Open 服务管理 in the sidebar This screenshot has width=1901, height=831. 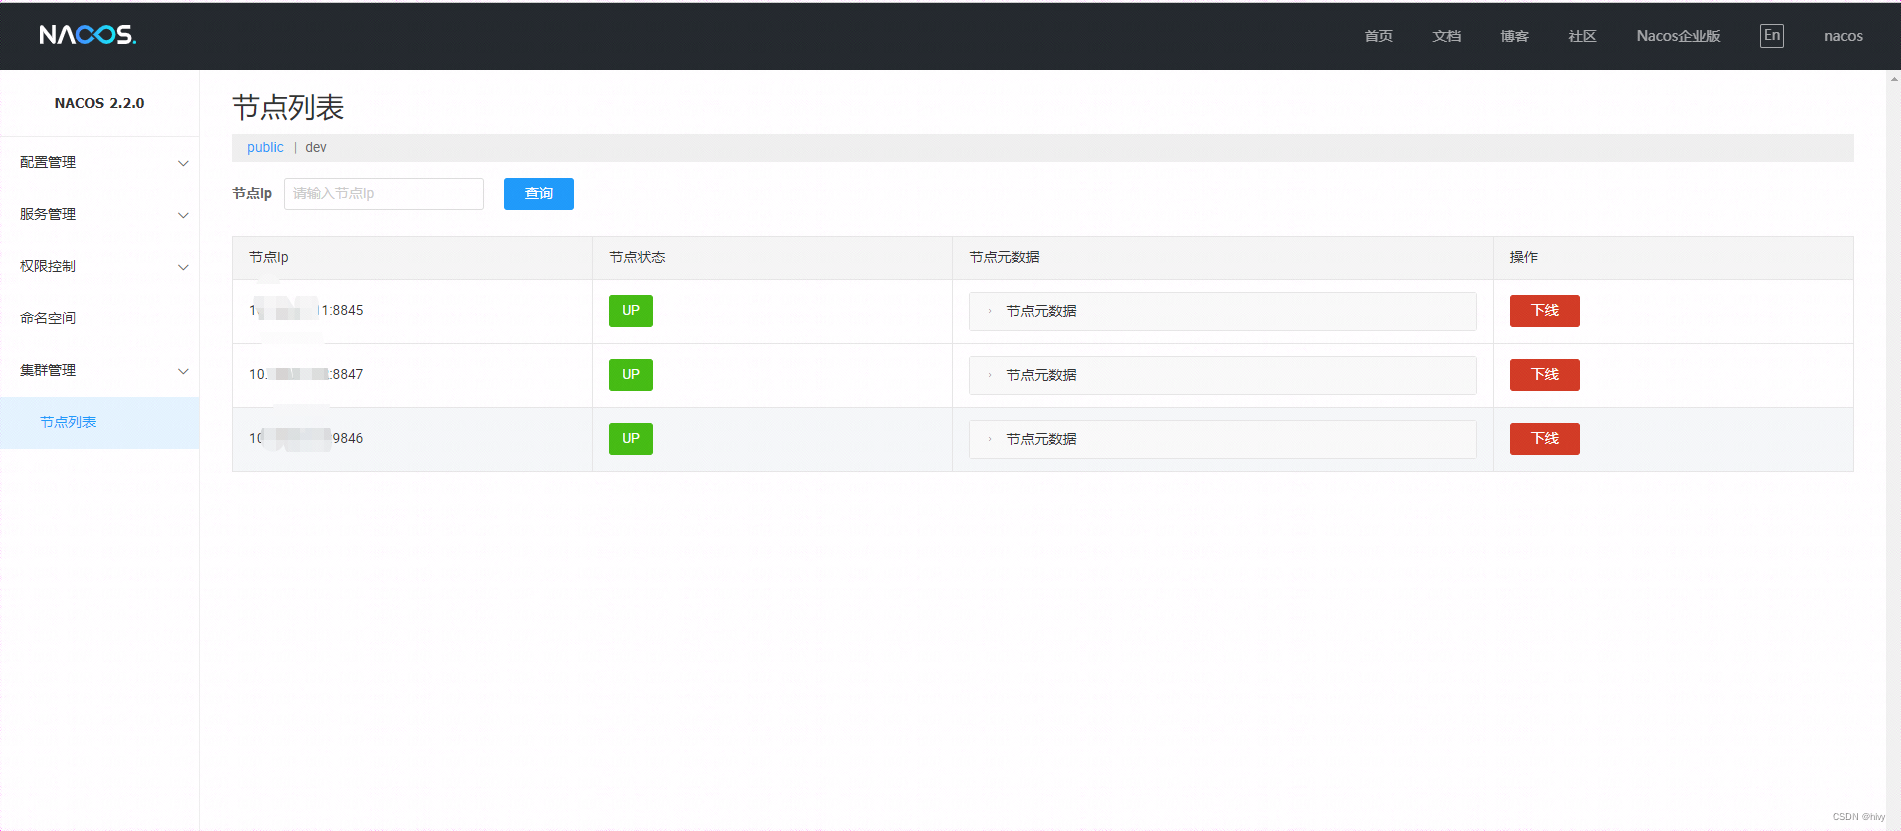click(x=48, y=214)
